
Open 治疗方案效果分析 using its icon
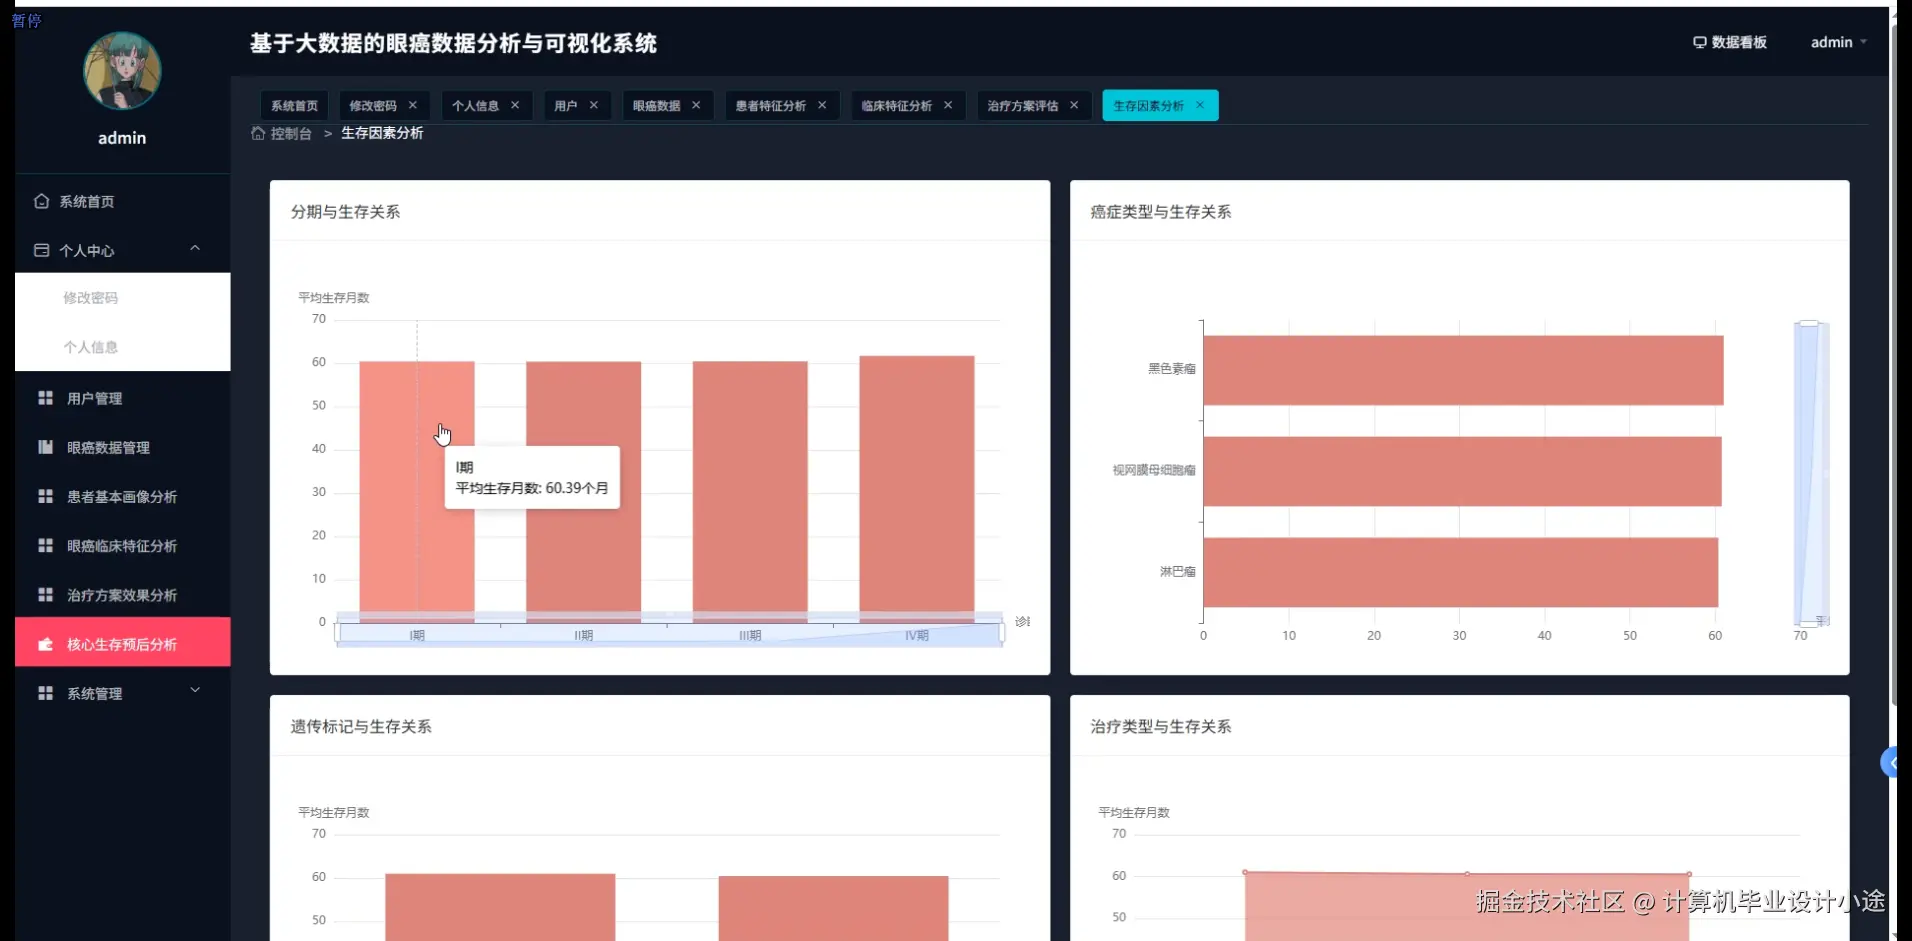click(x=43, y=594)
